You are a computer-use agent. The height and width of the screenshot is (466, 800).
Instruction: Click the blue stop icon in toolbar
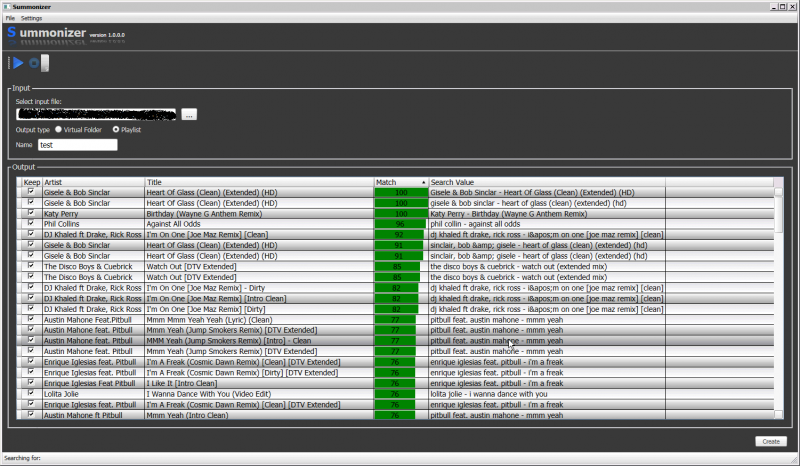click(x=34, y=63)
